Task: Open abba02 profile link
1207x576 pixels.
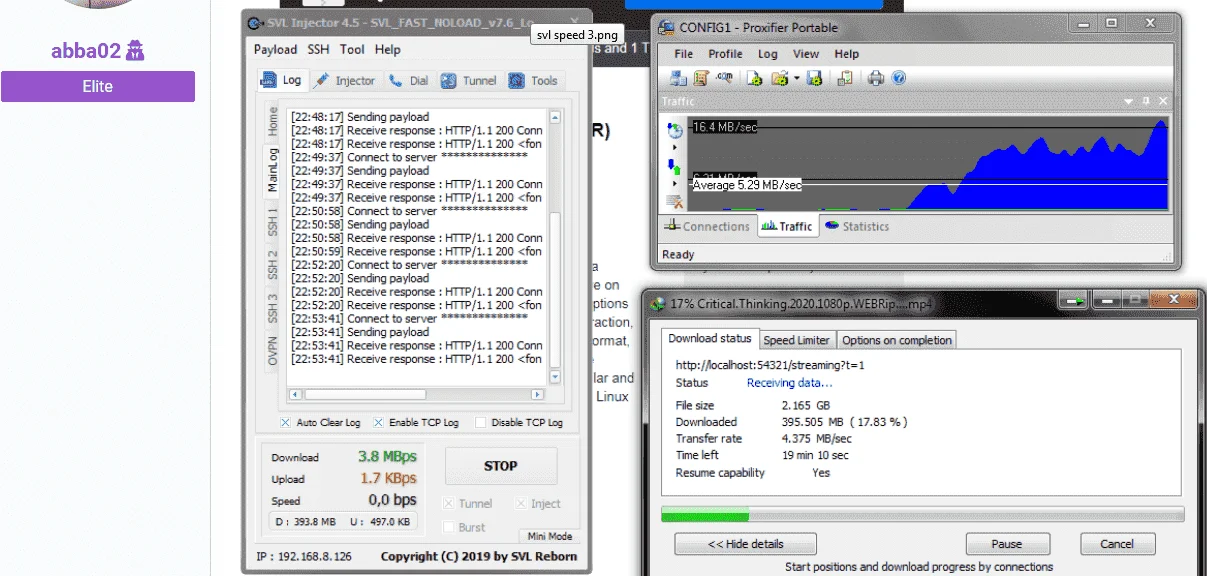Action: click(x=86, y=51)
